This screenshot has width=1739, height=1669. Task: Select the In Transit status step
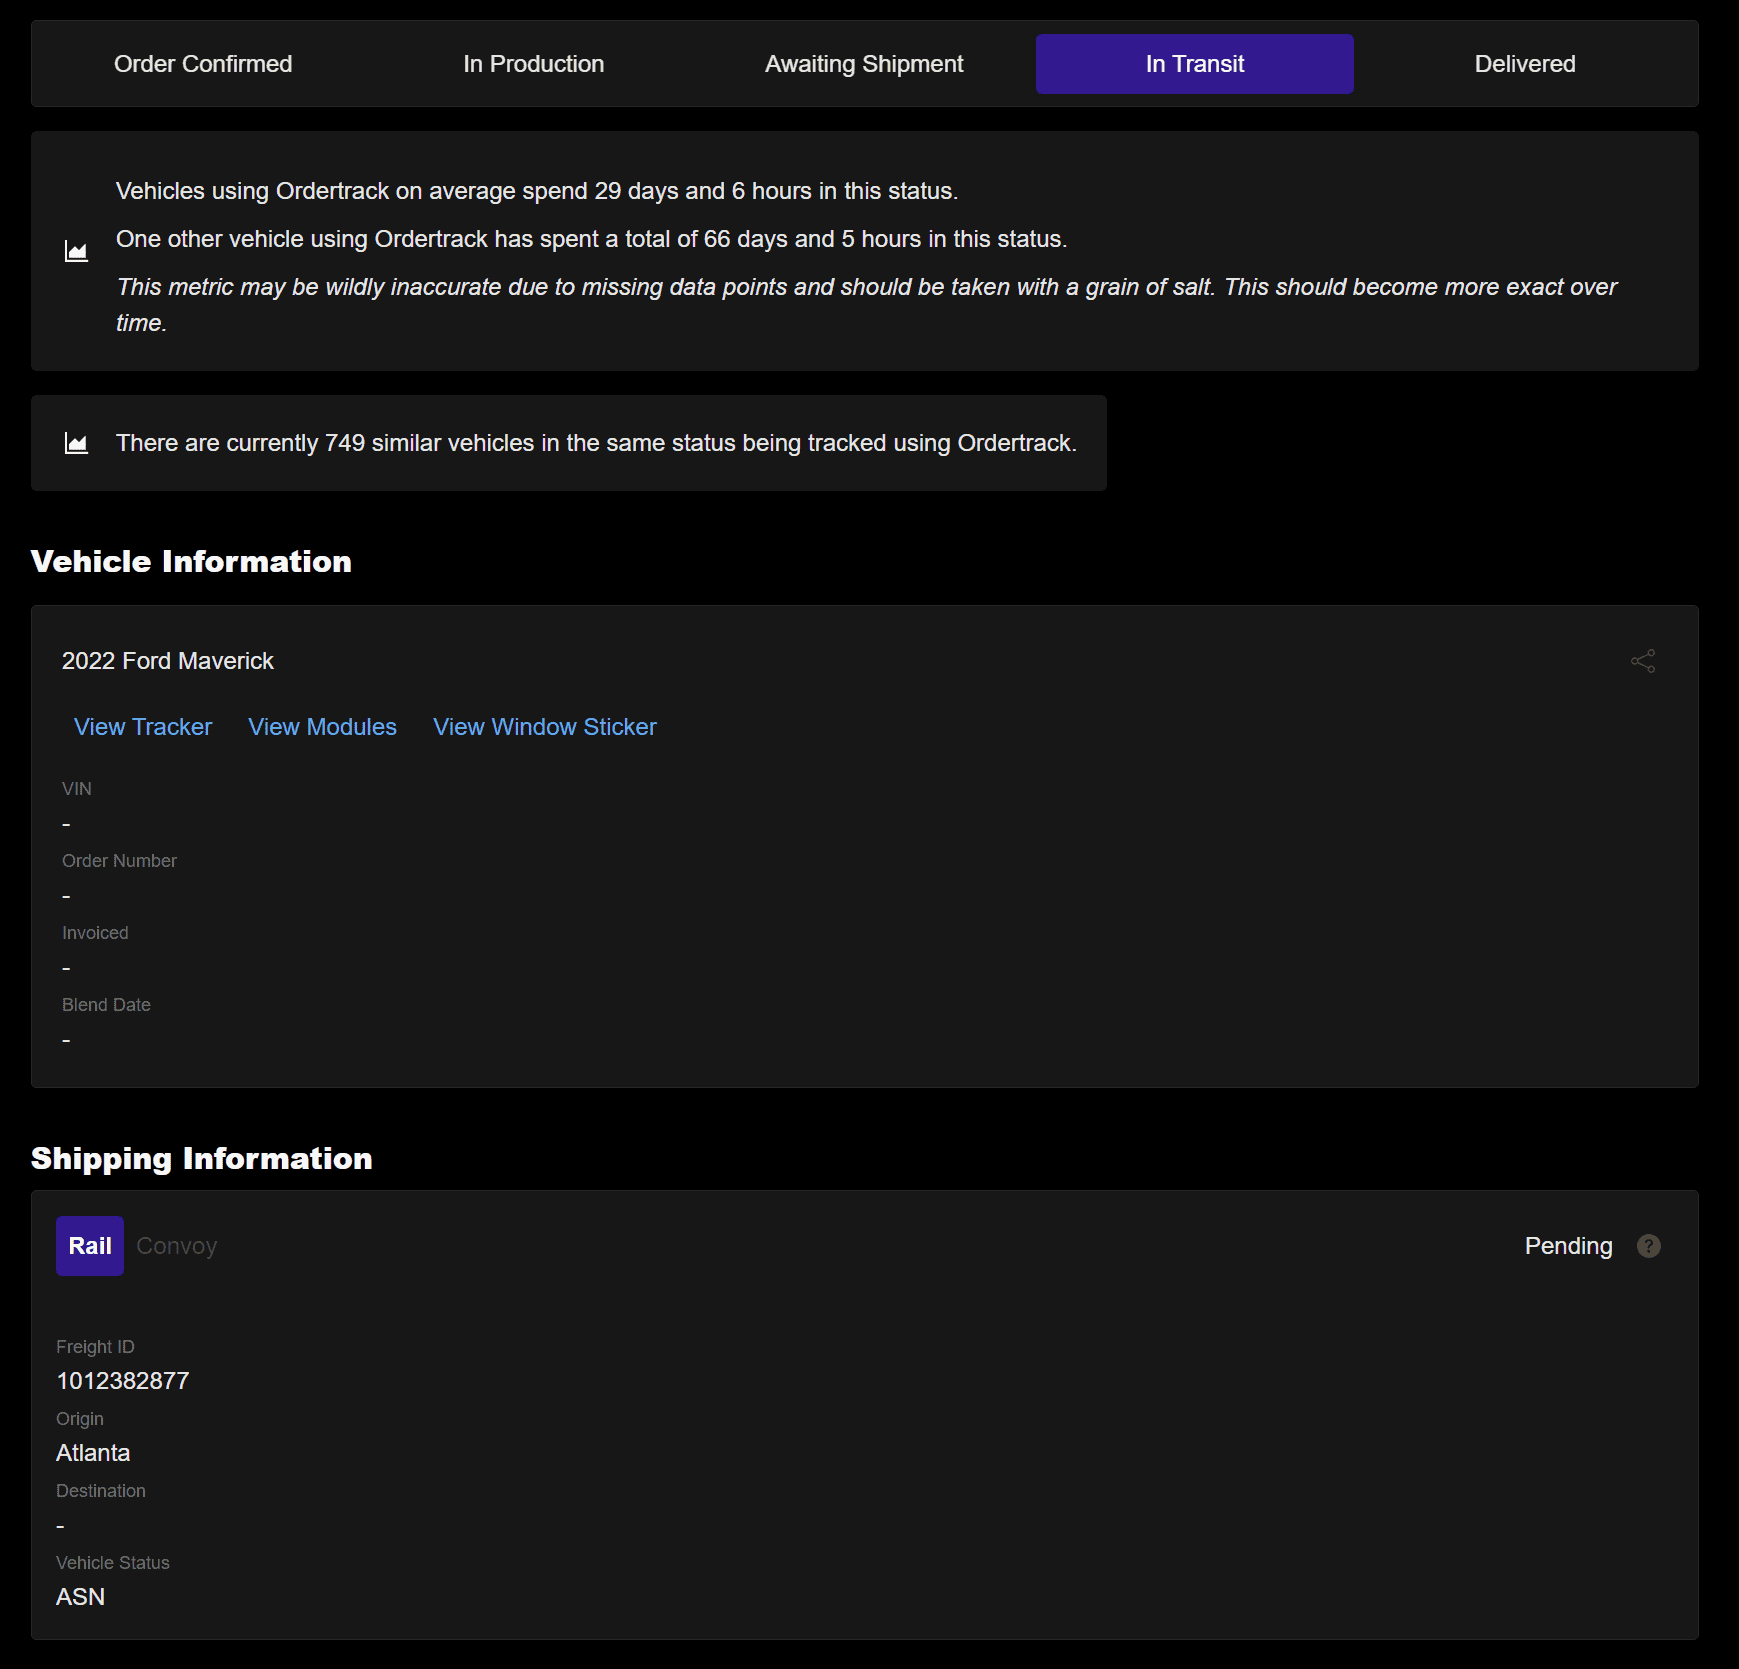pyautogui.click(x=1195, y=64)
